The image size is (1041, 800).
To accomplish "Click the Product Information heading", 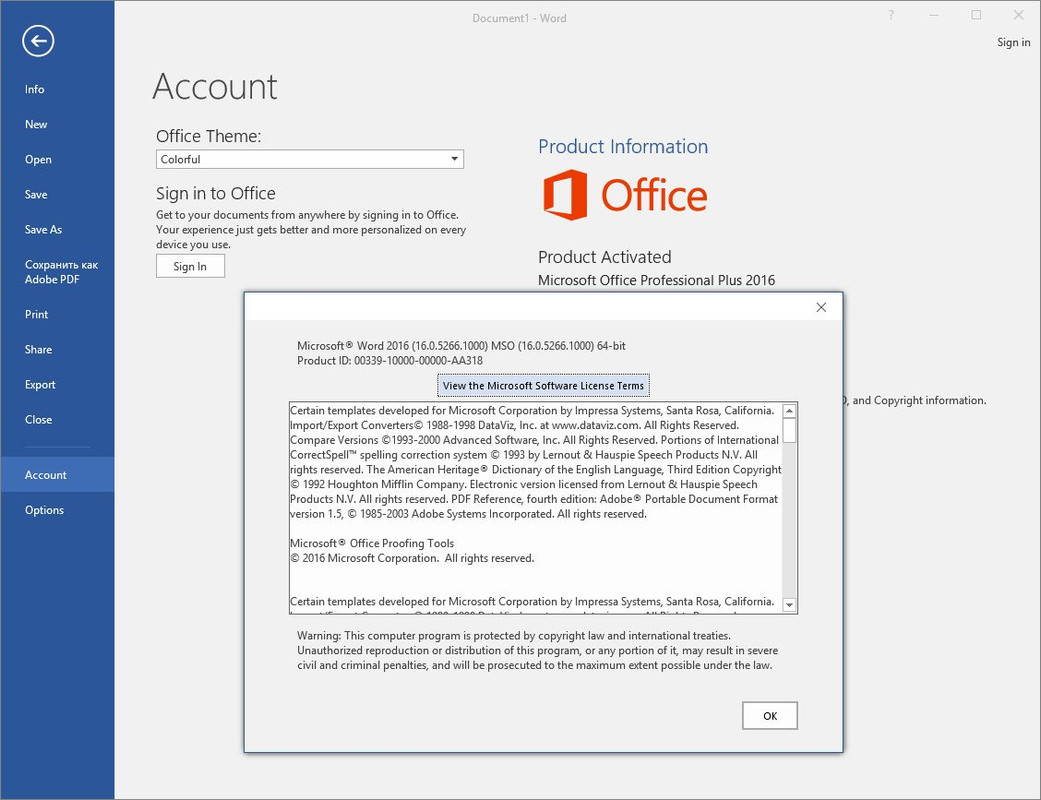I will point(623,146).
